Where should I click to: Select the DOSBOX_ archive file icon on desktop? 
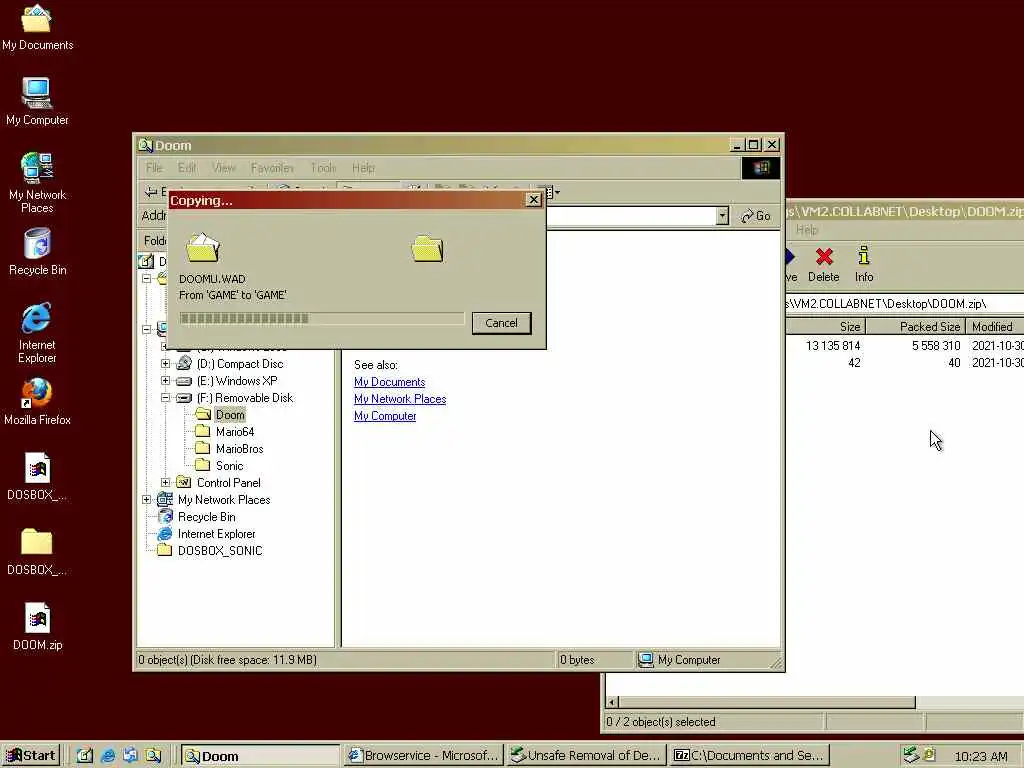(x=37, y=477)
